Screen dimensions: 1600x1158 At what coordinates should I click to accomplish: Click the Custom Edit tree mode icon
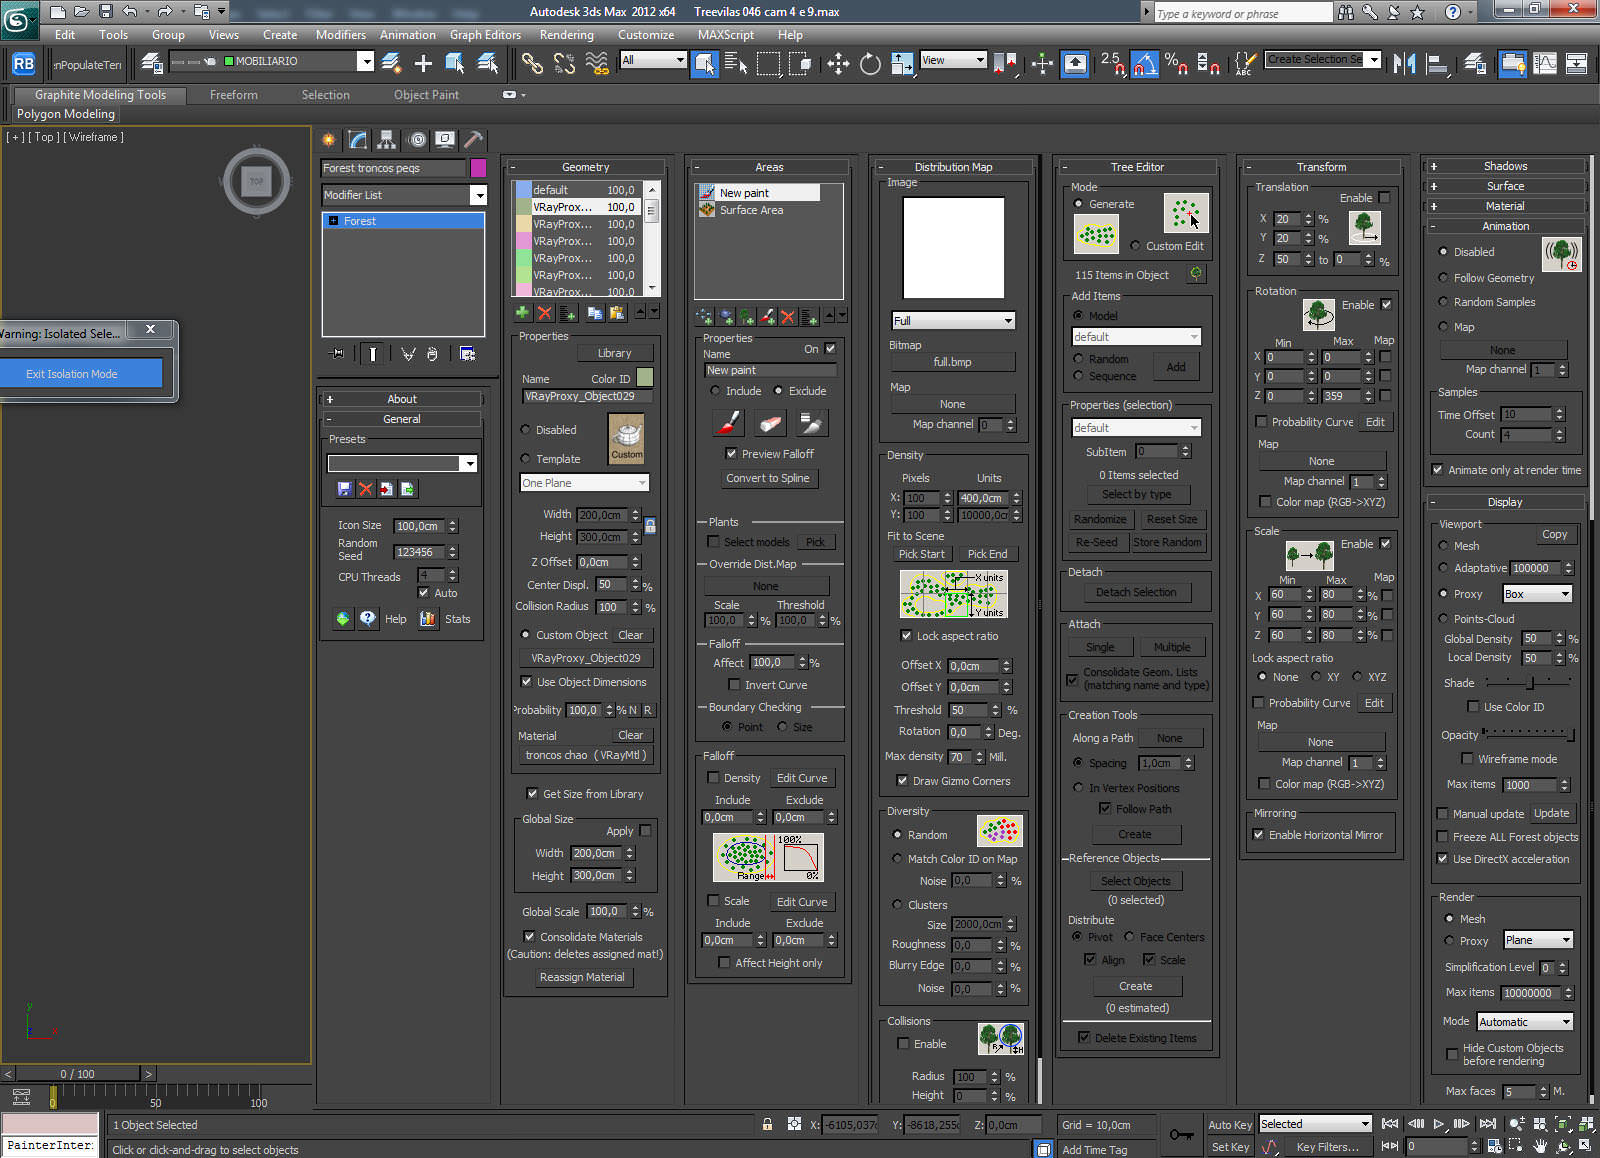pyautogui.click(x=1186, y=212)
